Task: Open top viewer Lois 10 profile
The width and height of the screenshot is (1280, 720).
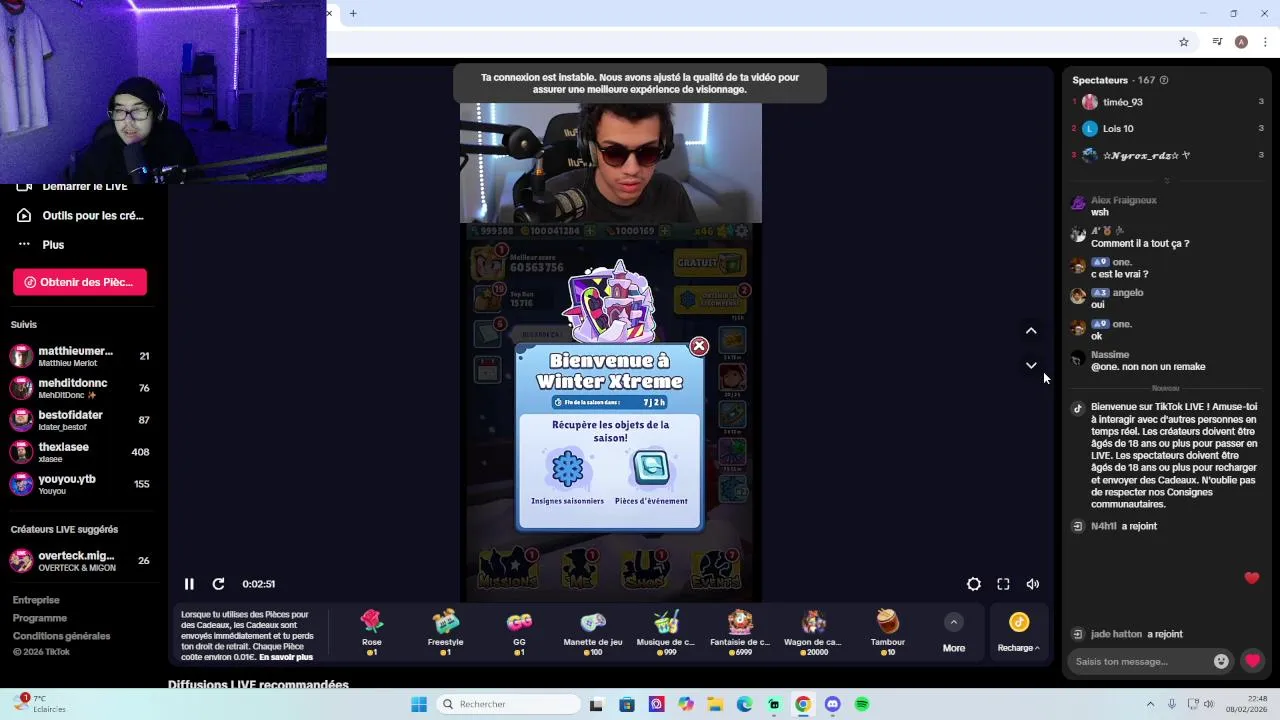Action: [1117, 128]
